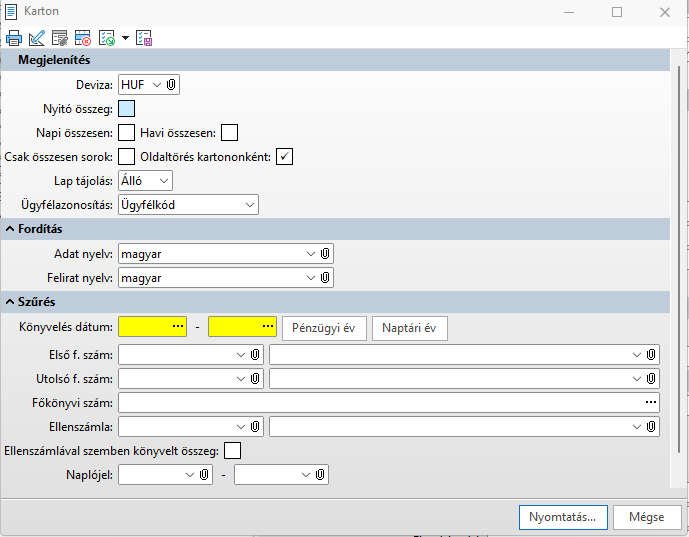The image size is (689, 537).
Task: Click the paperclip in Első f. szám code field
Action: point(255,355)
